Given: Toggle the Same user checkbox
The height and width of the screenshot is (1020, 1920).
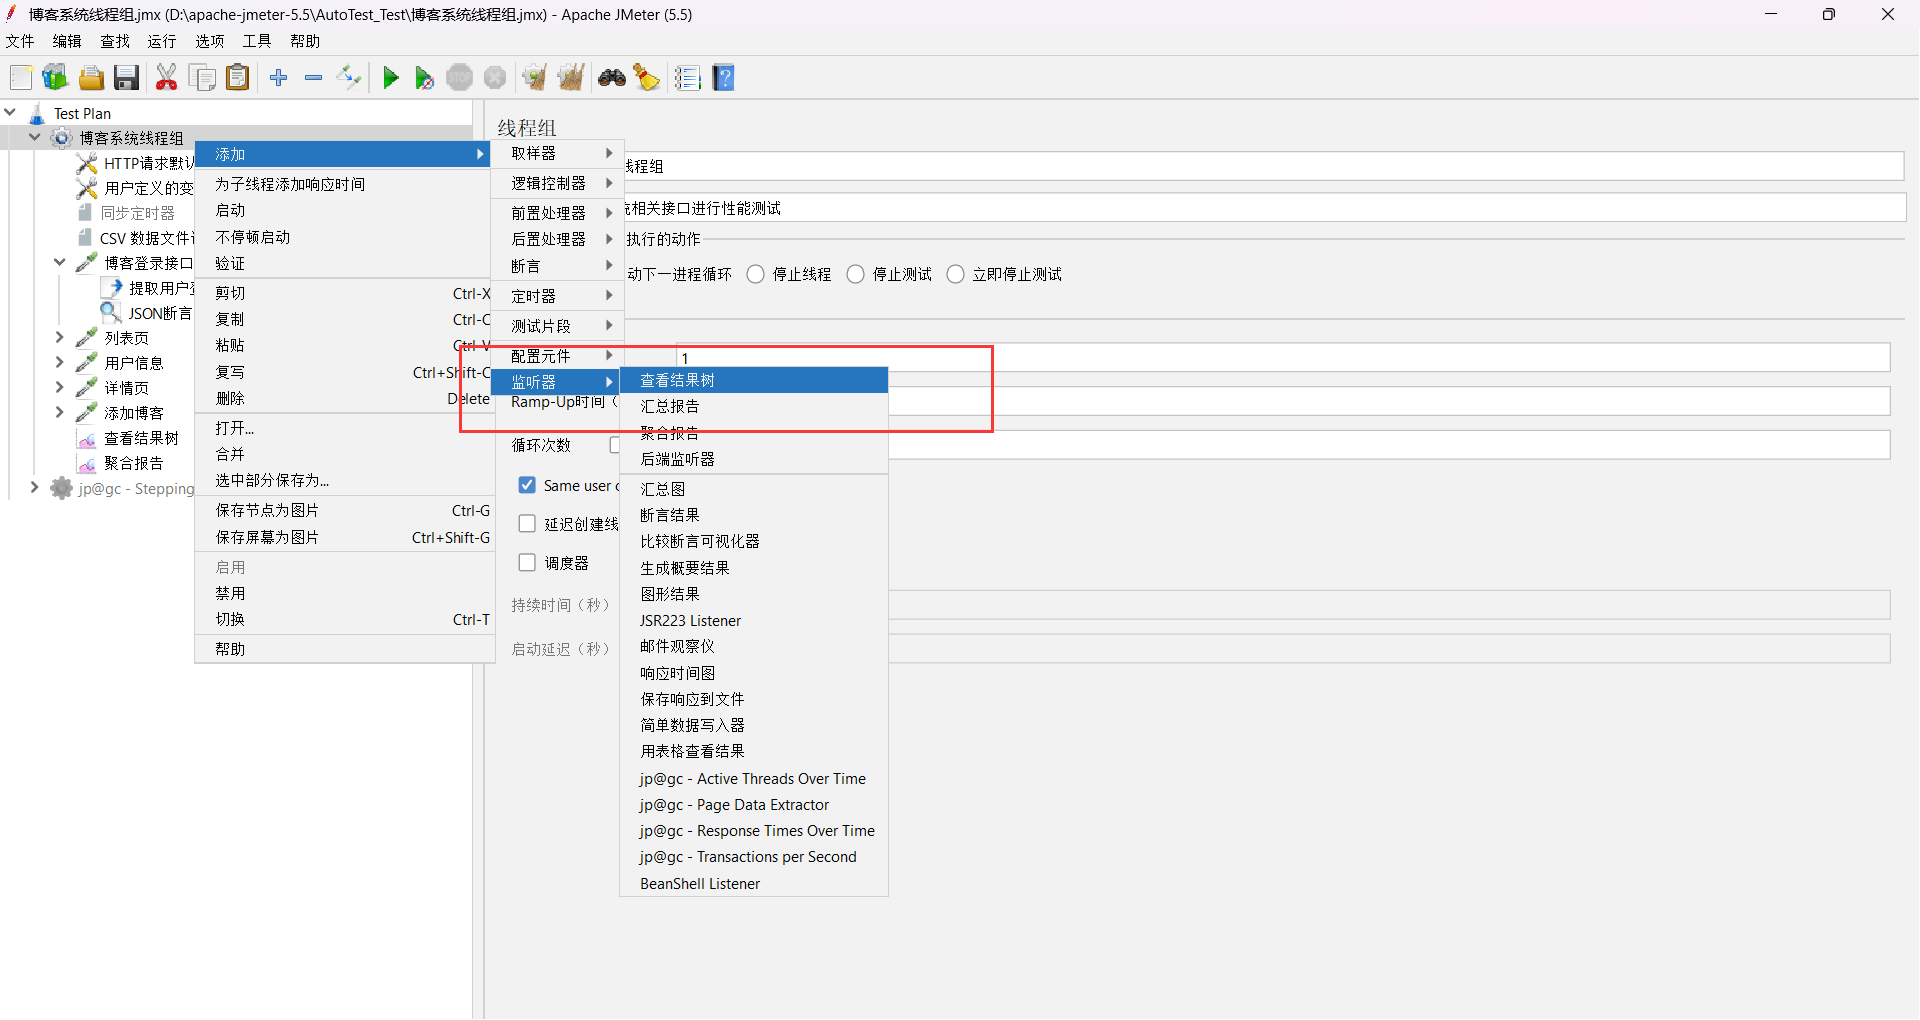Looking at the screenshot, I should click(x=527, y=485).
